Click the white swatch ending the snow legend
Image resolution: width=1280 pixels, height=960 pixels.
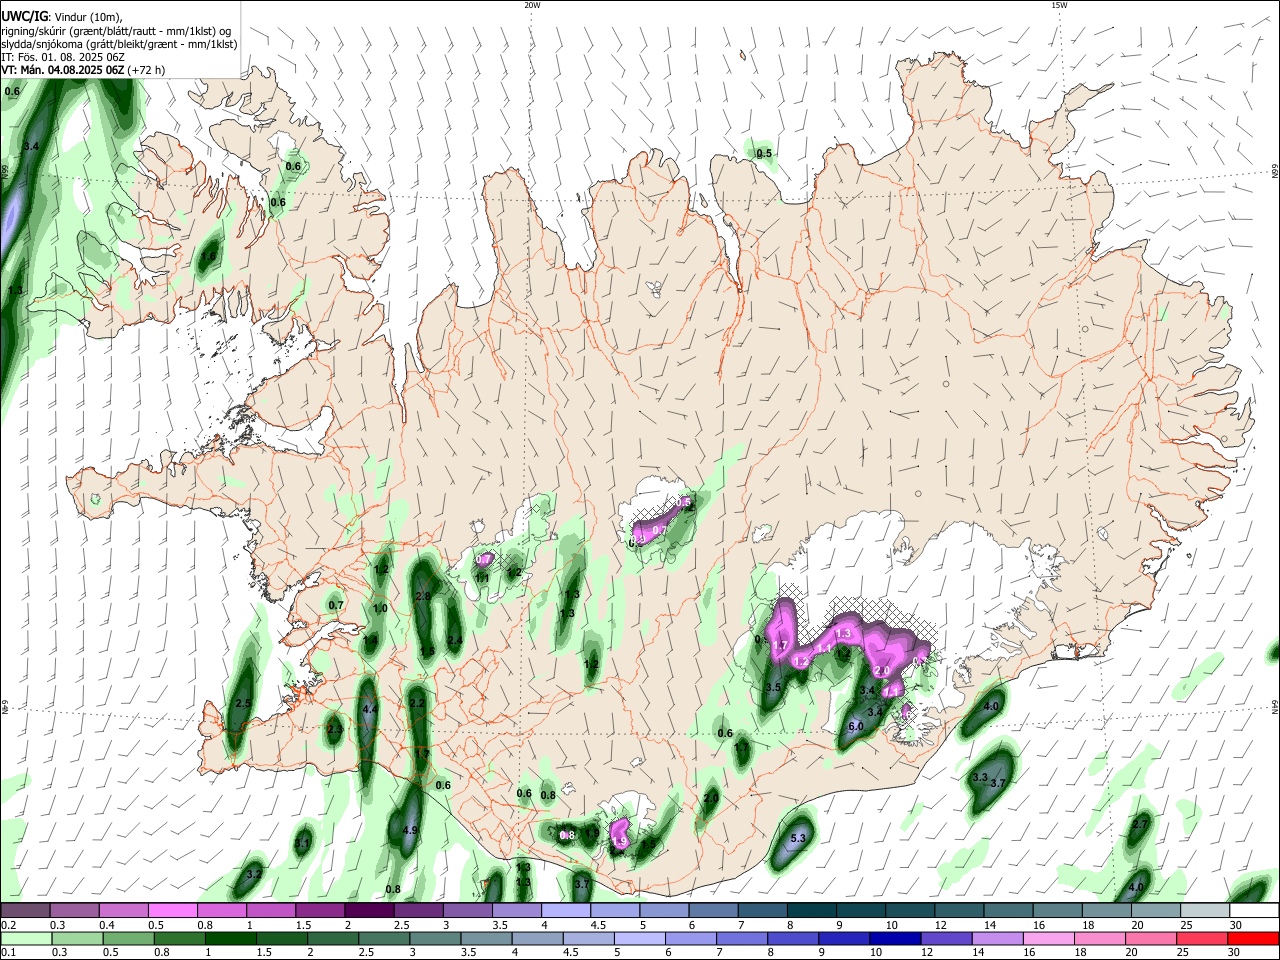[1255, 910]
